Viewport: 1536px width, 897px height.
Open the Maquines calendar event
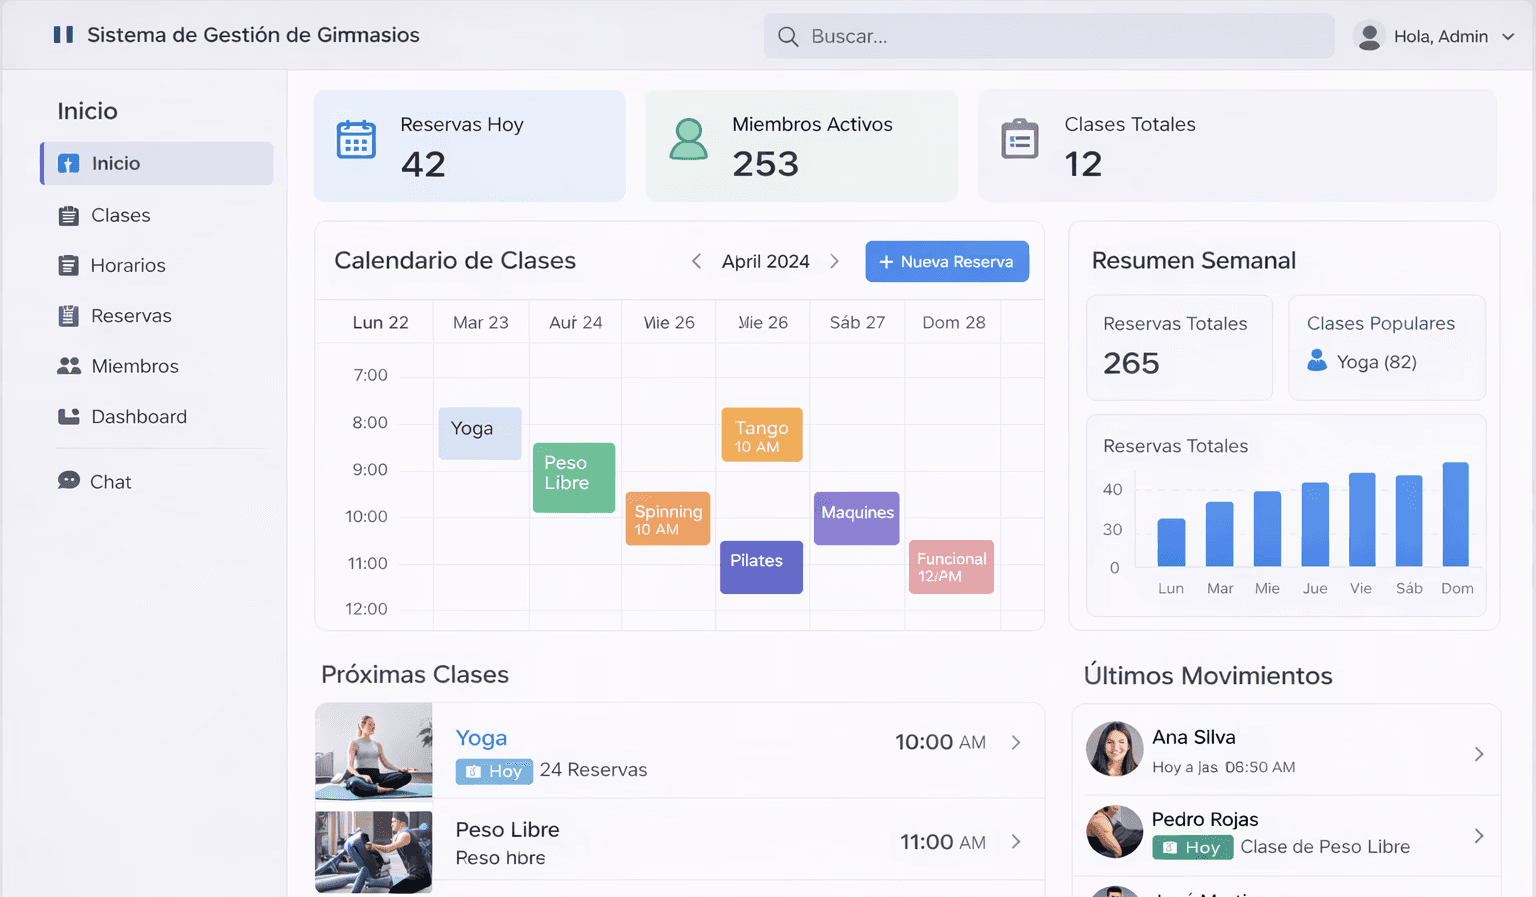pos(857,518)
